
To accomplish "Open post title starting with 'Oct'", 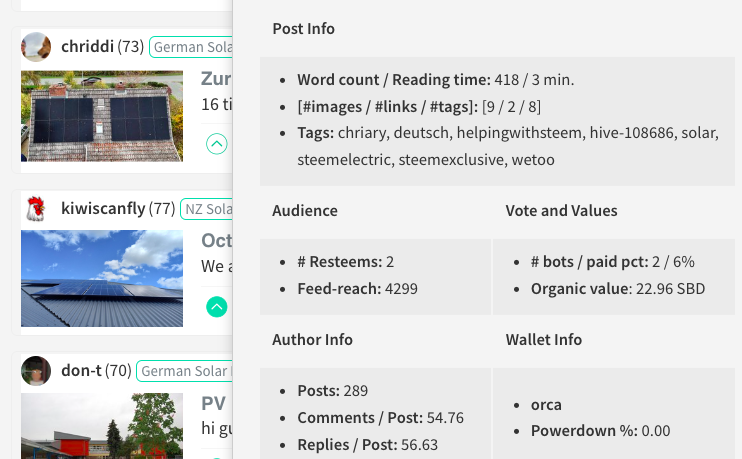I will coord(216,241).
